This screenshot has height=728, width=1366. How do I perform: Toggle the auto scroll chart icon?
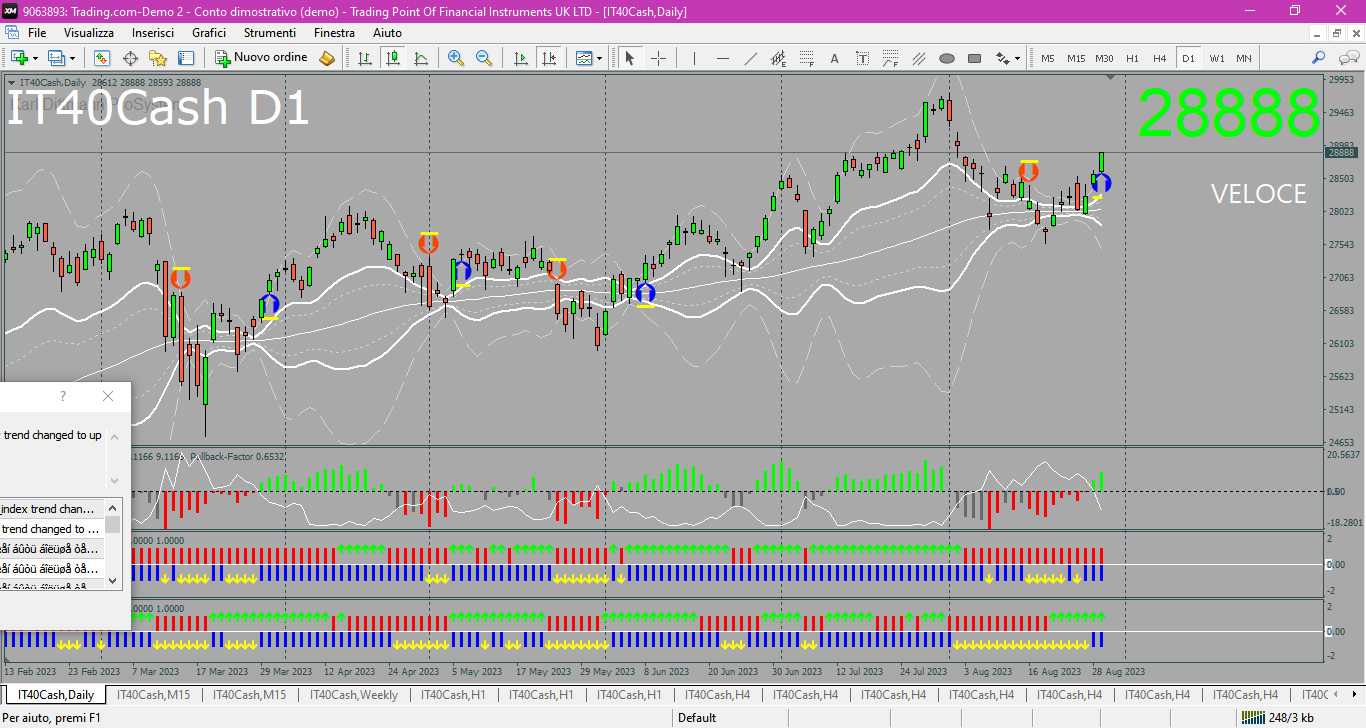[520, 58]
